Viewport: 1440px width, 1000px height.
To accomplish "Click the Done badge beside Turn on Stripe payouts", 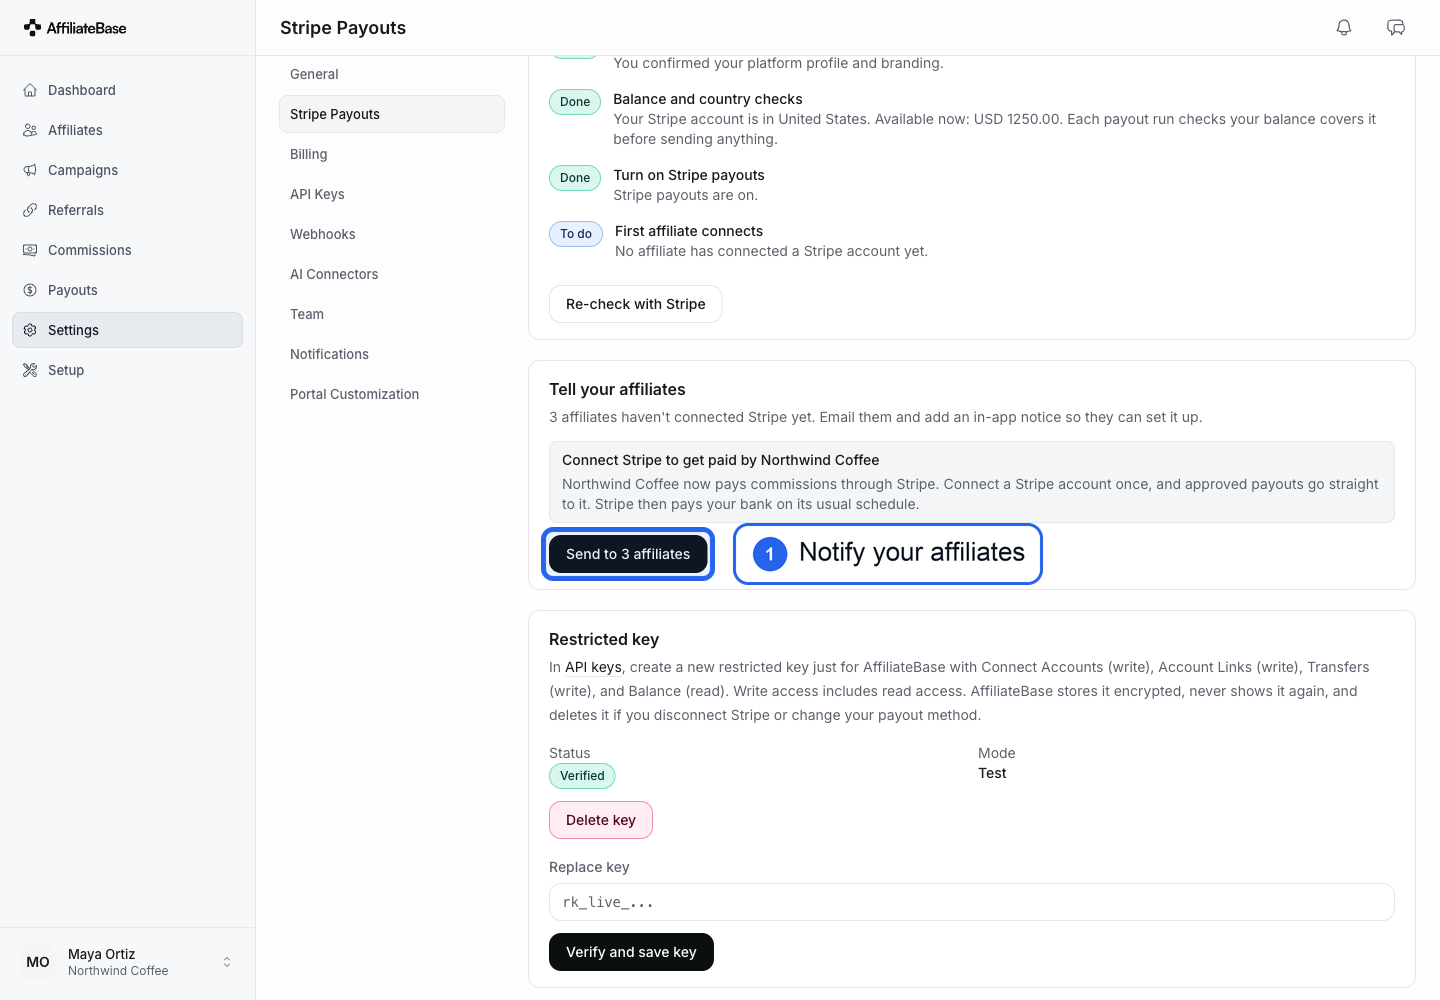I will click(x=575, y=178).
